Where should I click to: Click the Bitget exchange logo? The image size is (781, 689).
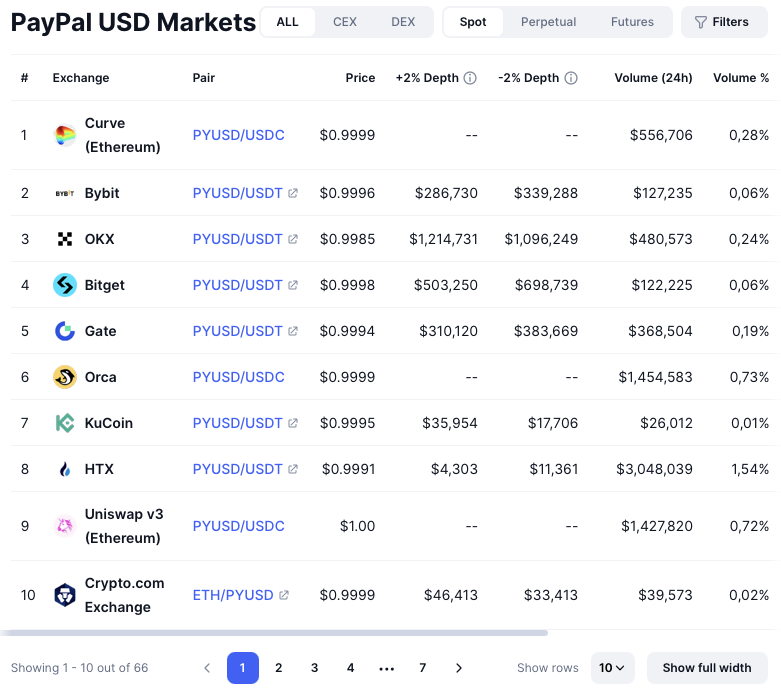[x=65, y=285]
